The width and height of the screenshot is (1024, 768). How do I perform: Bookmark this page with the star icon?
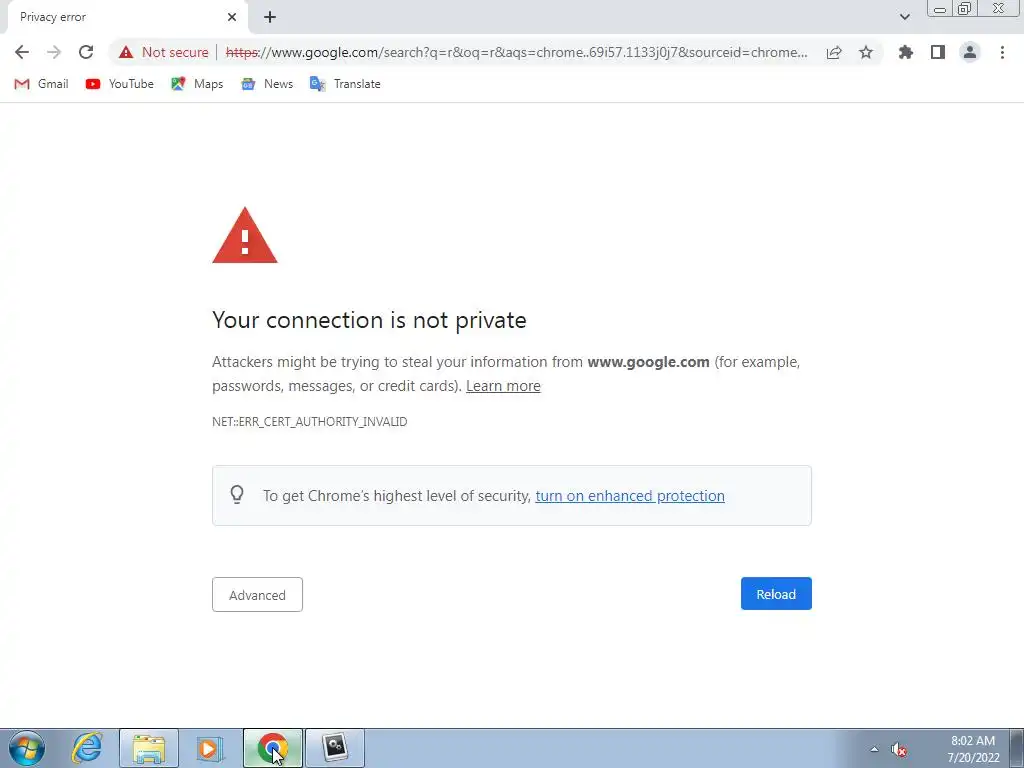(x=866, y=52)
